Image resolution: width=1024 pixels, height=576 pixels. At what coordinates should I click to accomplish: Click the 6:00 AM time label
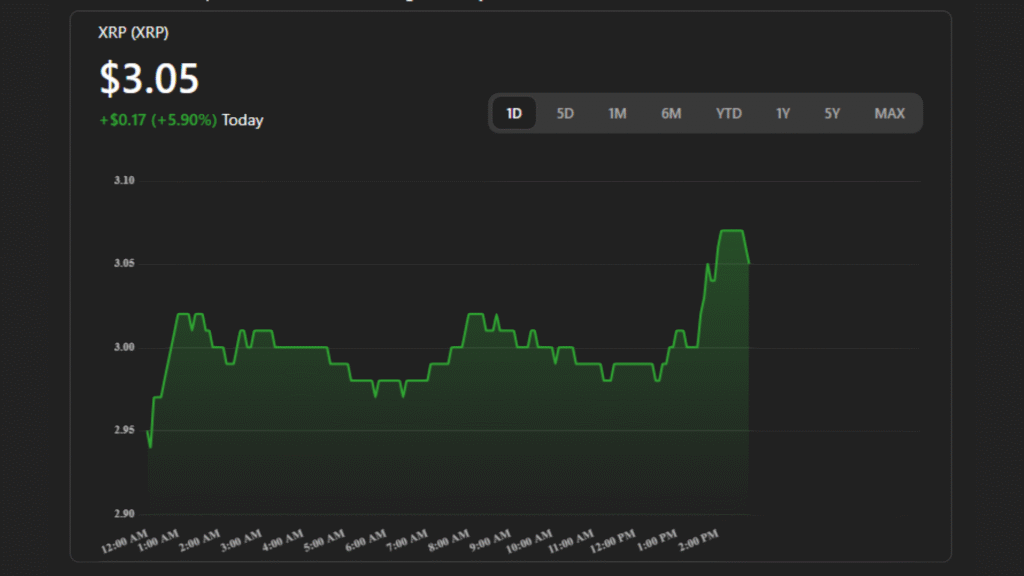tap(366, 541)
